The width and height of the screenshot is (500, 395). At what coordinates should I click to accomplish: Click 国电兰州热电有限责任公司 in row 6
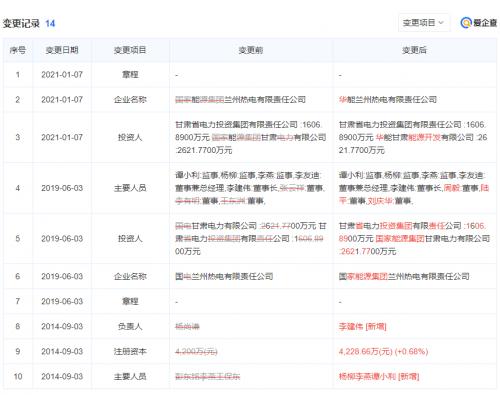(224, 276)
